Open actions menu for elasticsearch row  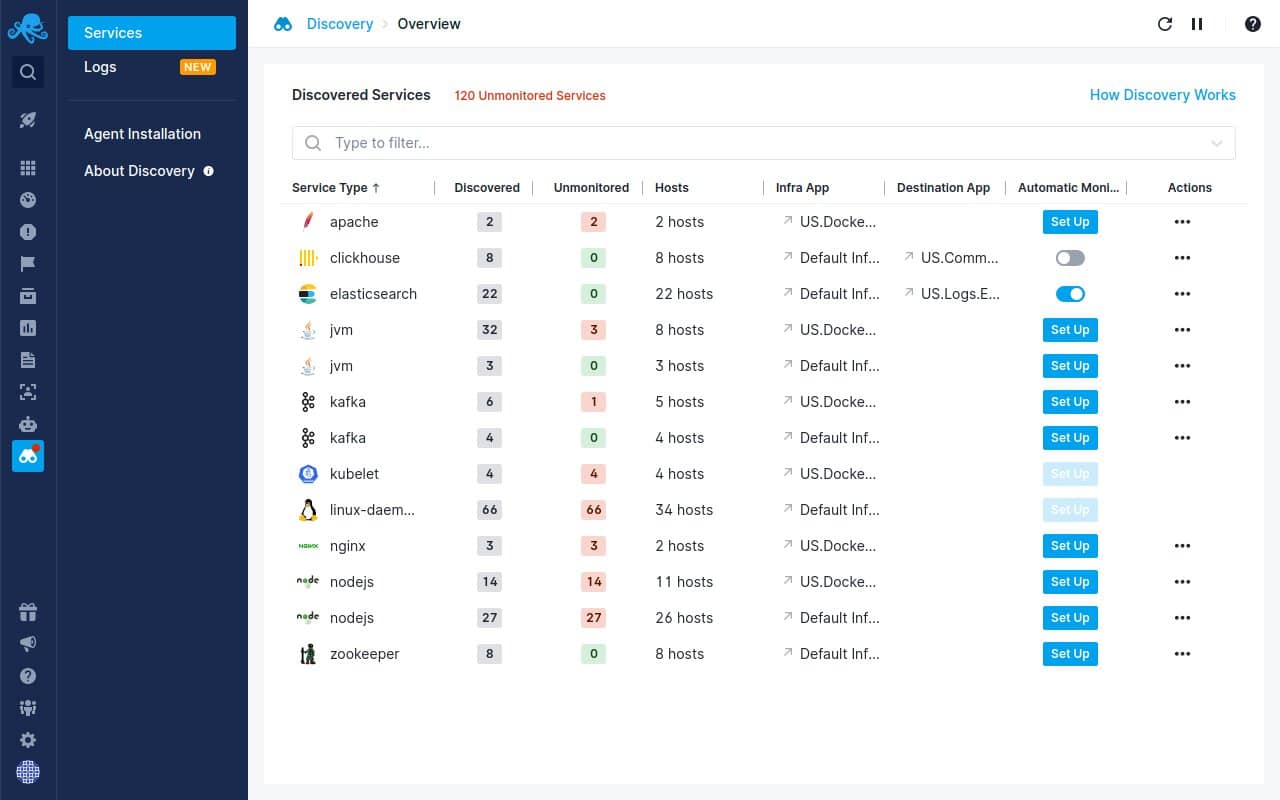pos(1183,294)
